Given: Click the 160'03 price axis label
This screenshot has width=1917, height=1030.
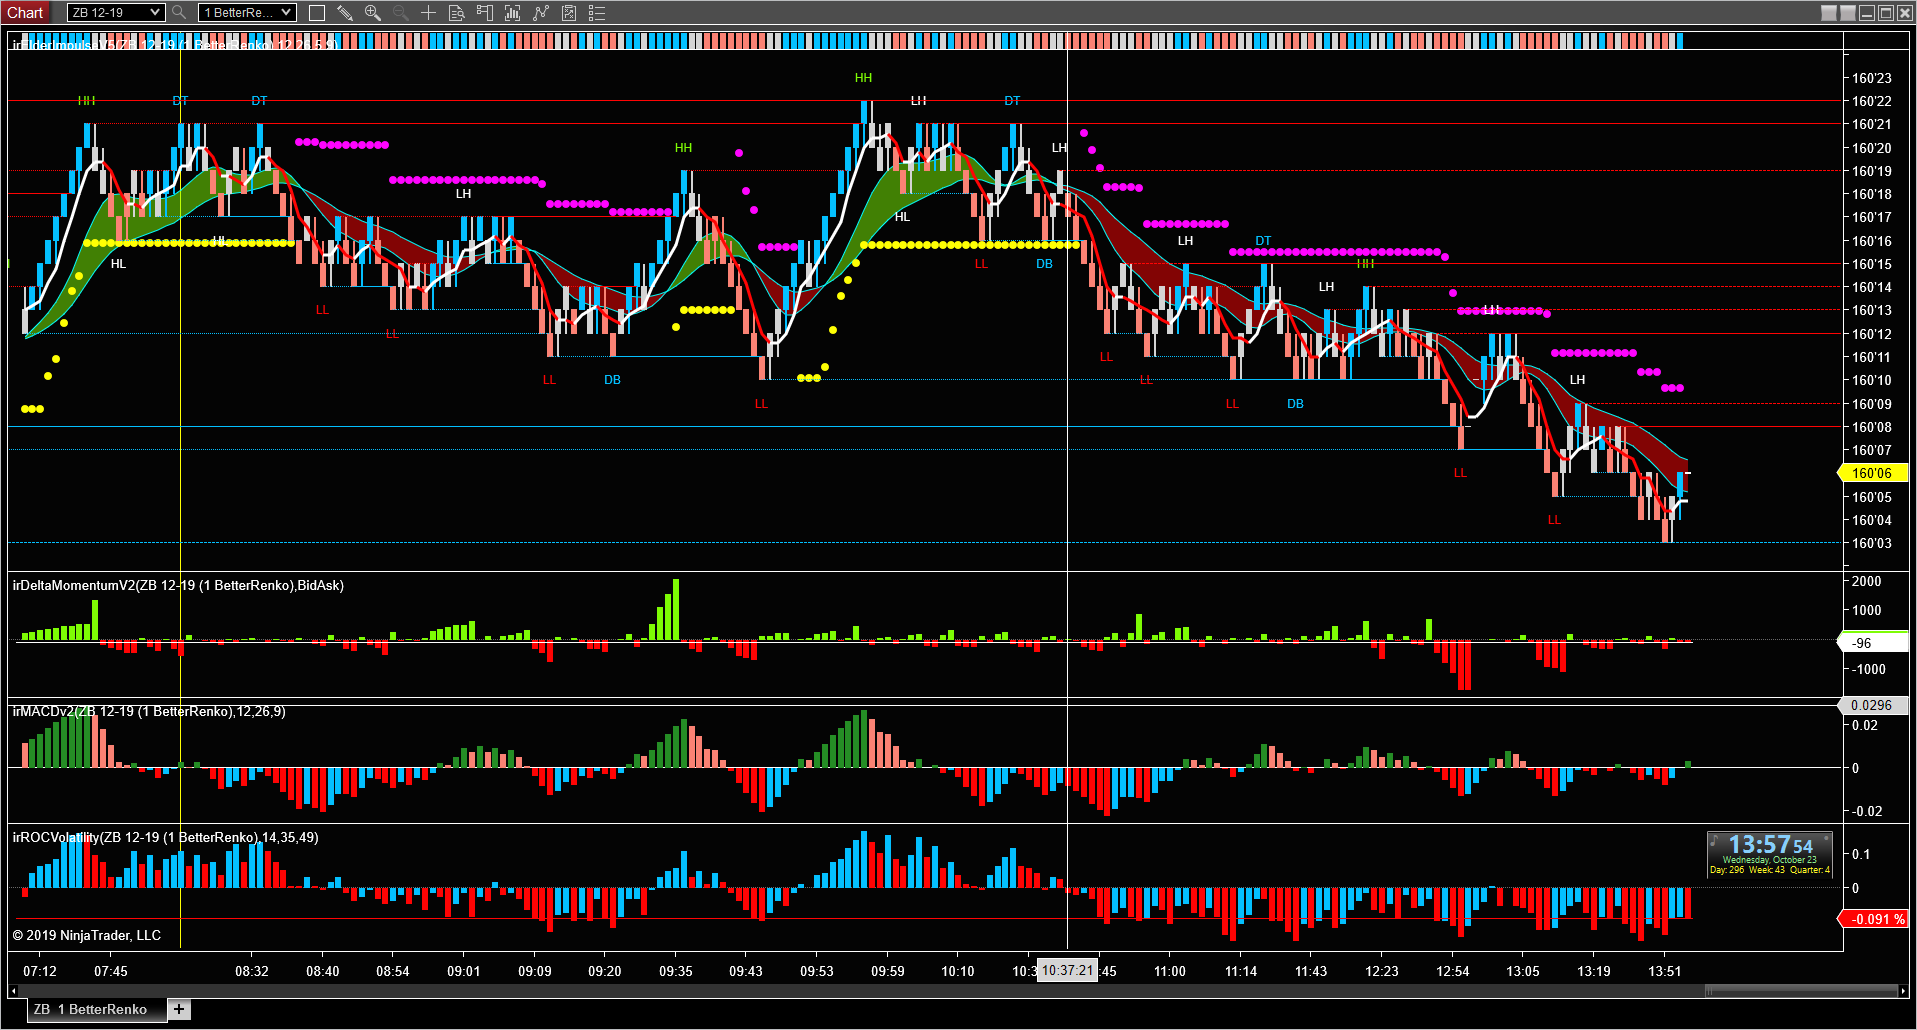Looking at the screenshot, I should tap(1871, 543).
